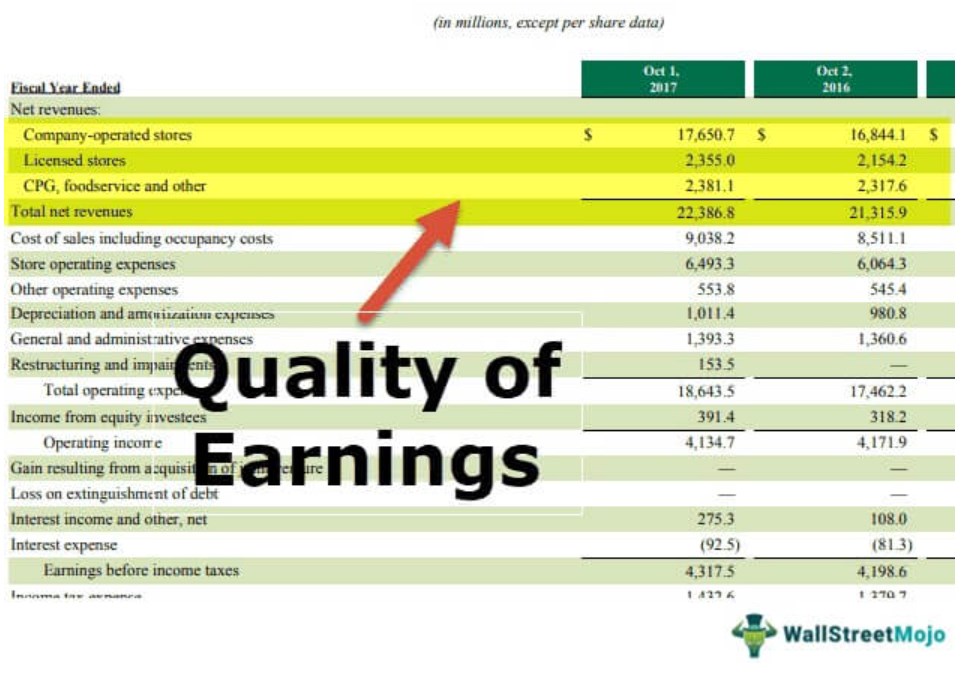Click the value 16,844.1
The height and width of the screenshot is (676, 964).
878,135
